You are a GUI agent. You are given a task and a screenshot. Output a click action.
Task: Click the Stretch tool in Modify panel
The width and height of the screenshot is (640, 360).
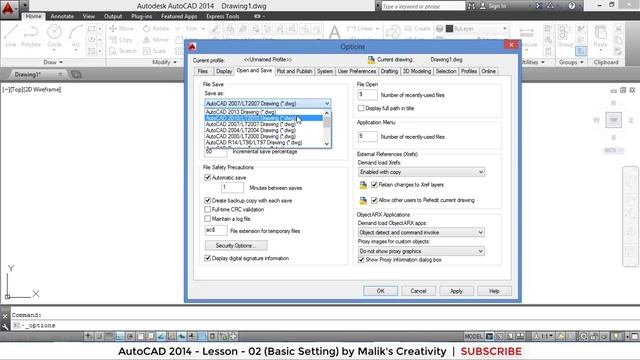point(123,51)
